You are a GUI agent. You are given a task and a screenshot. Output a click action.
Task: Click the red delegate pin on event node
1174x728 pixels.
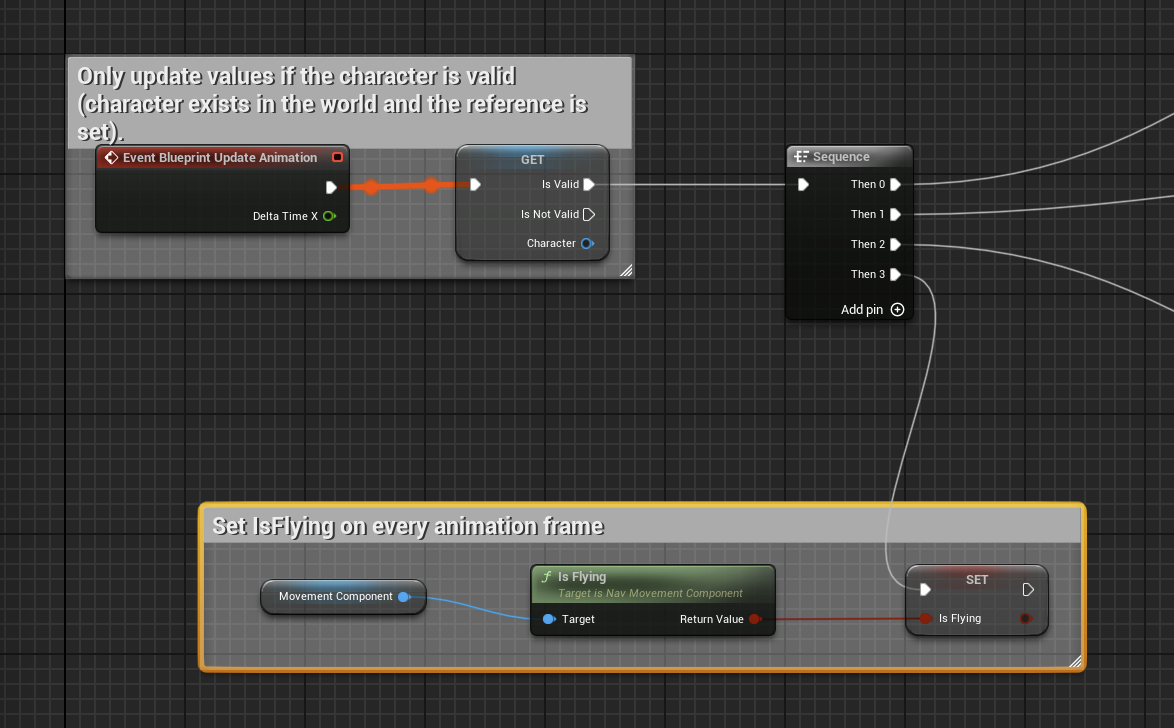pos(337,158)
